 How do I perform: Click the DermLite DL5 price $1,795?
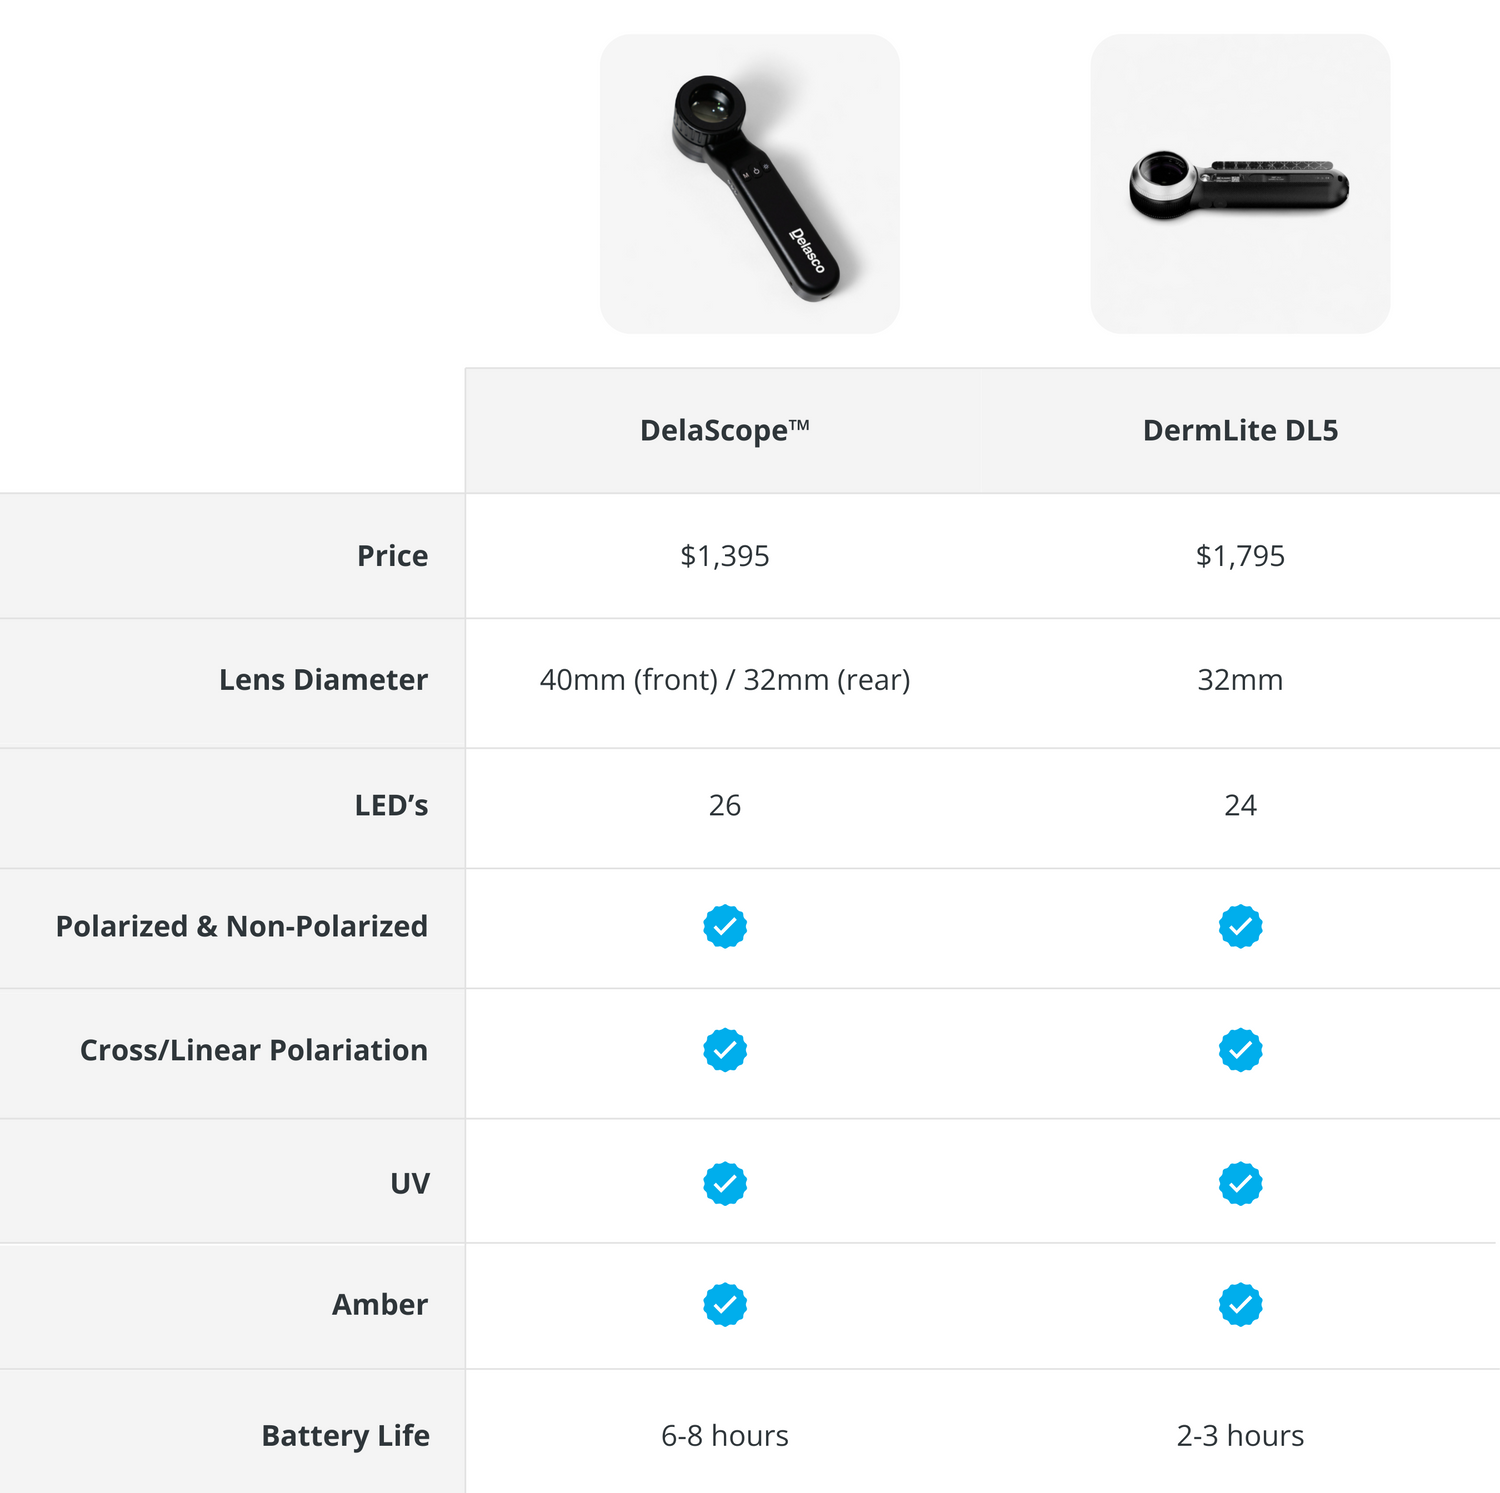pyautogui.click(x=1240, y=556)
